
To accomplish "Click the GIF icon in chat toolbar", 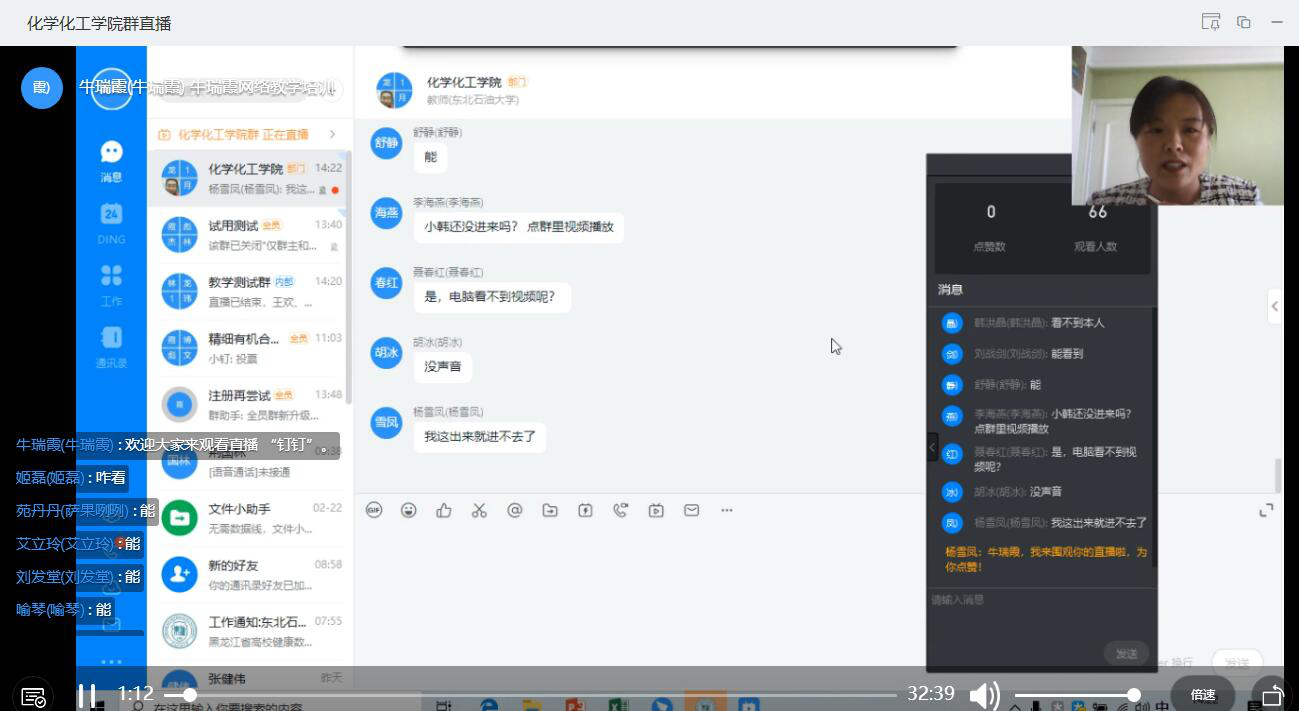I will (374, 510).
